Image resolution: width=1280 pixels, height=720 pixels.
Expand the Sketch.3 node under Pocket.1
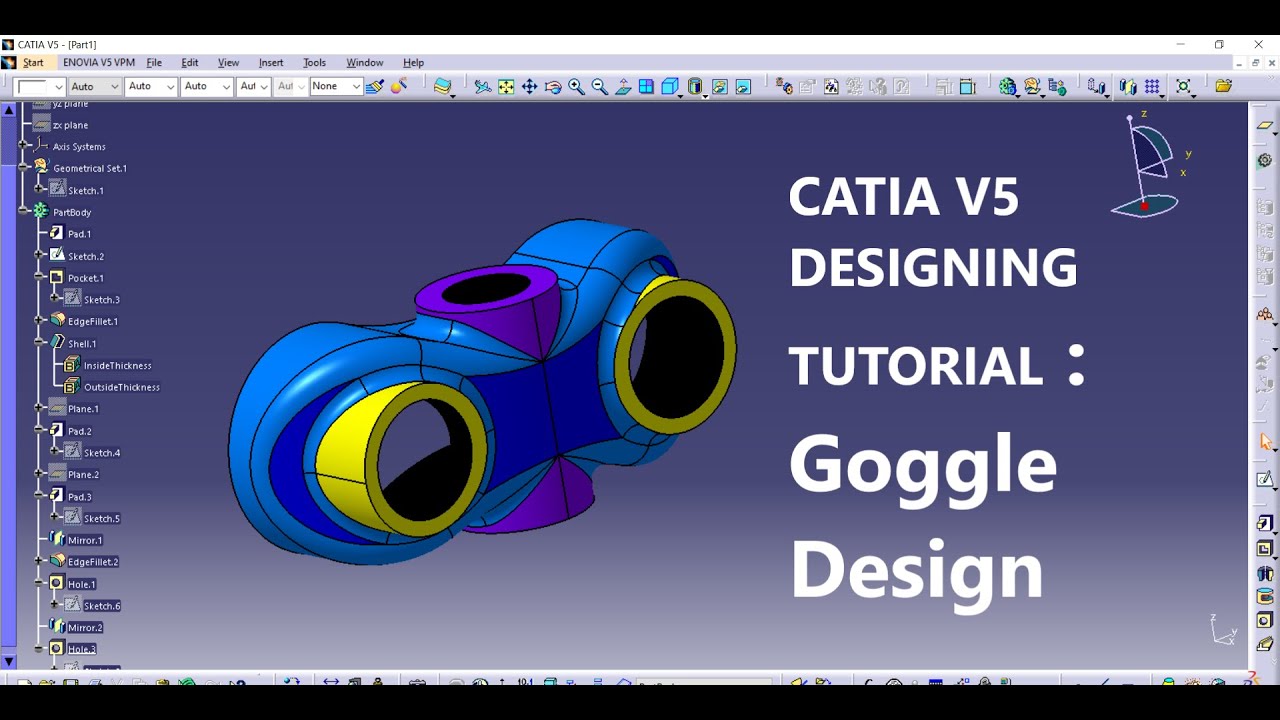pos(55,299)
